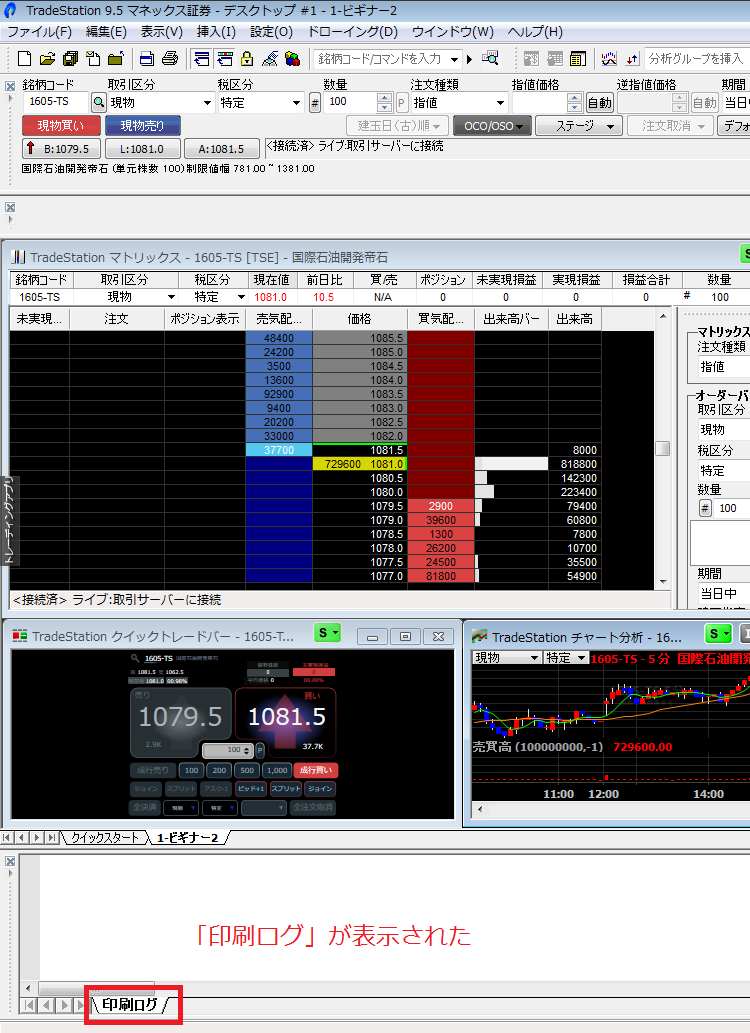Click the colored cubes icon in toolbar

tap(292, 59)
